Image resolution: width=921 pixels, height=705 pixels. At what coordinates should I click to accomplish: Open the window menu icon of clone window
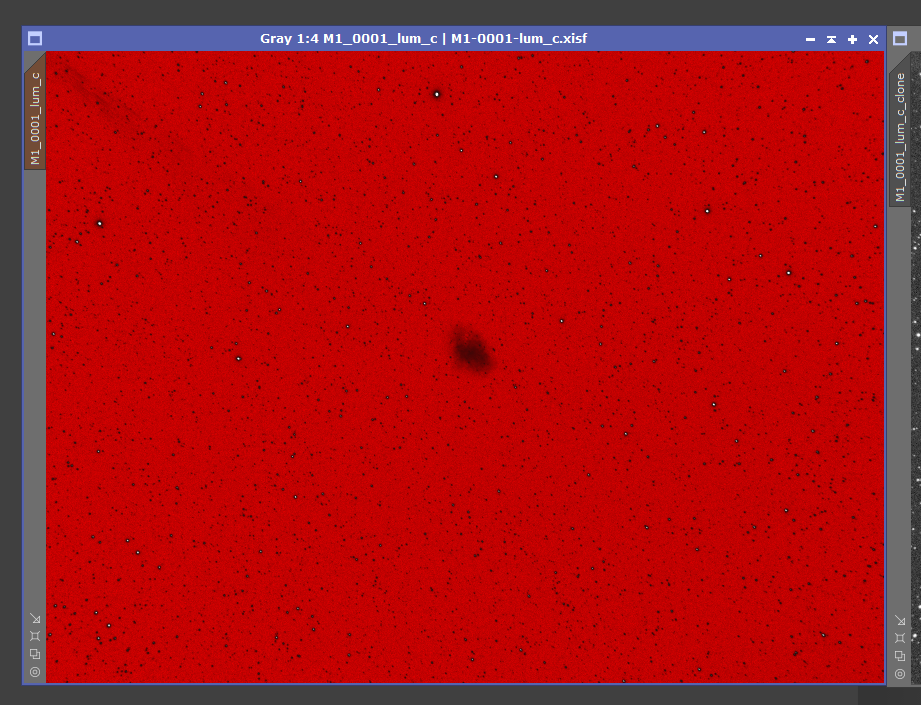pos(900,39)
